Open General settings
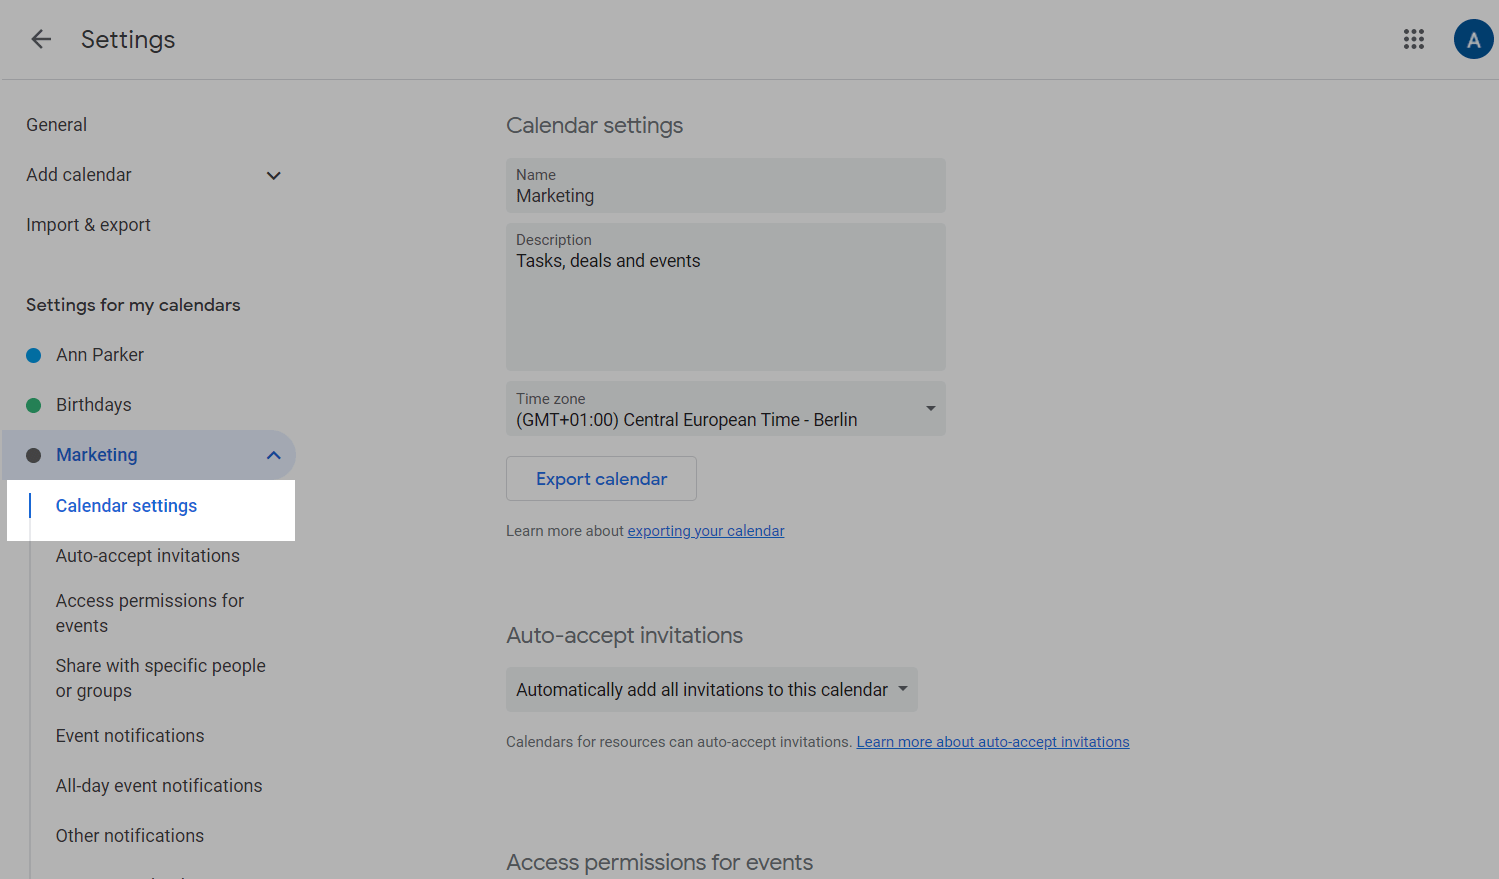The image size is (1499, 879). click(57, 125)
